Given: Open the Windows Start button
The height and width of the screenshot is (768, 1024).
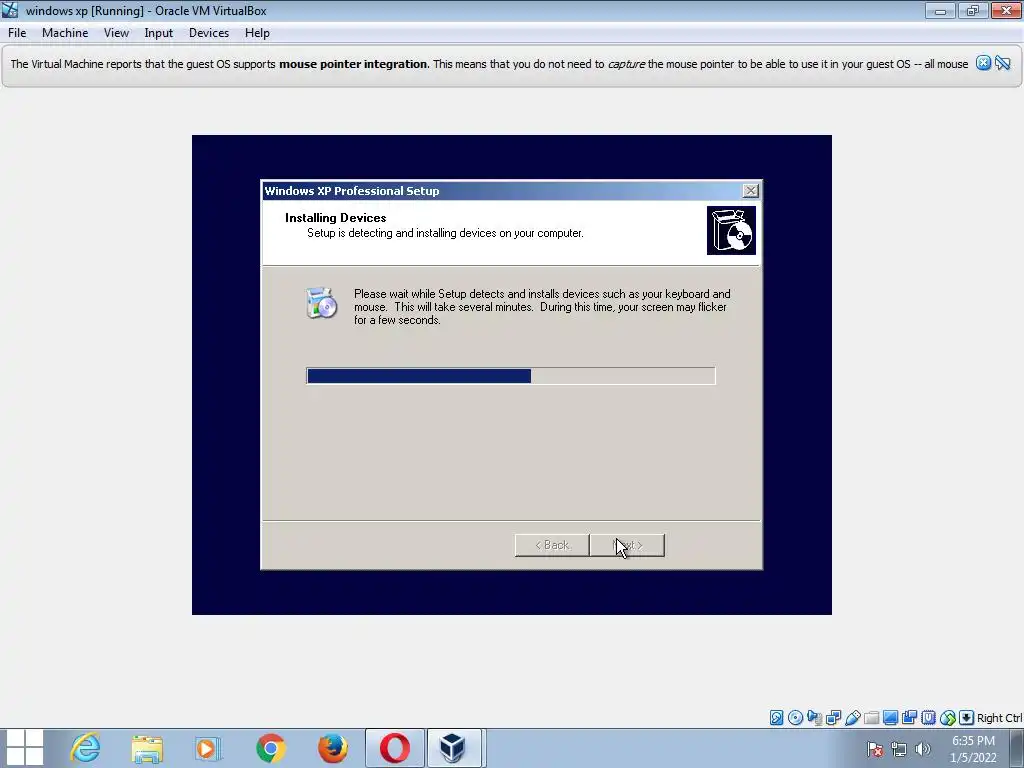Looking at the screenshot, I should tap(24, 748).
